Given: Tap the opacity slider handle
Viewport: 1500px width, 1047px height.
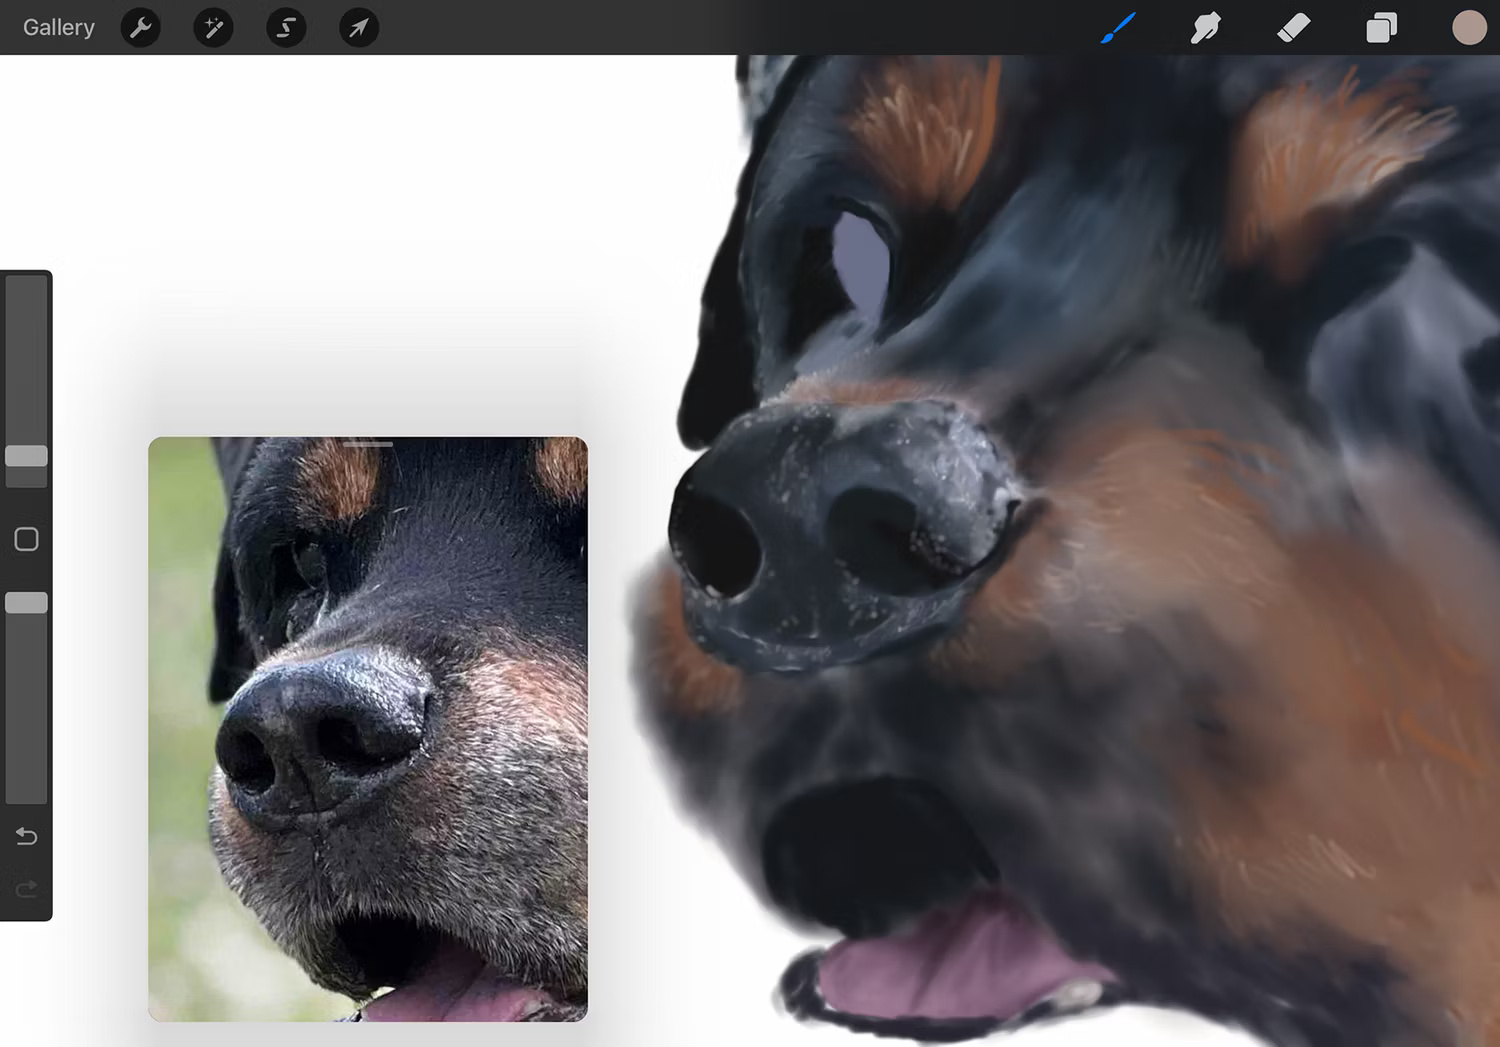Looking at the screenshot, I should (x=27, y=602).
